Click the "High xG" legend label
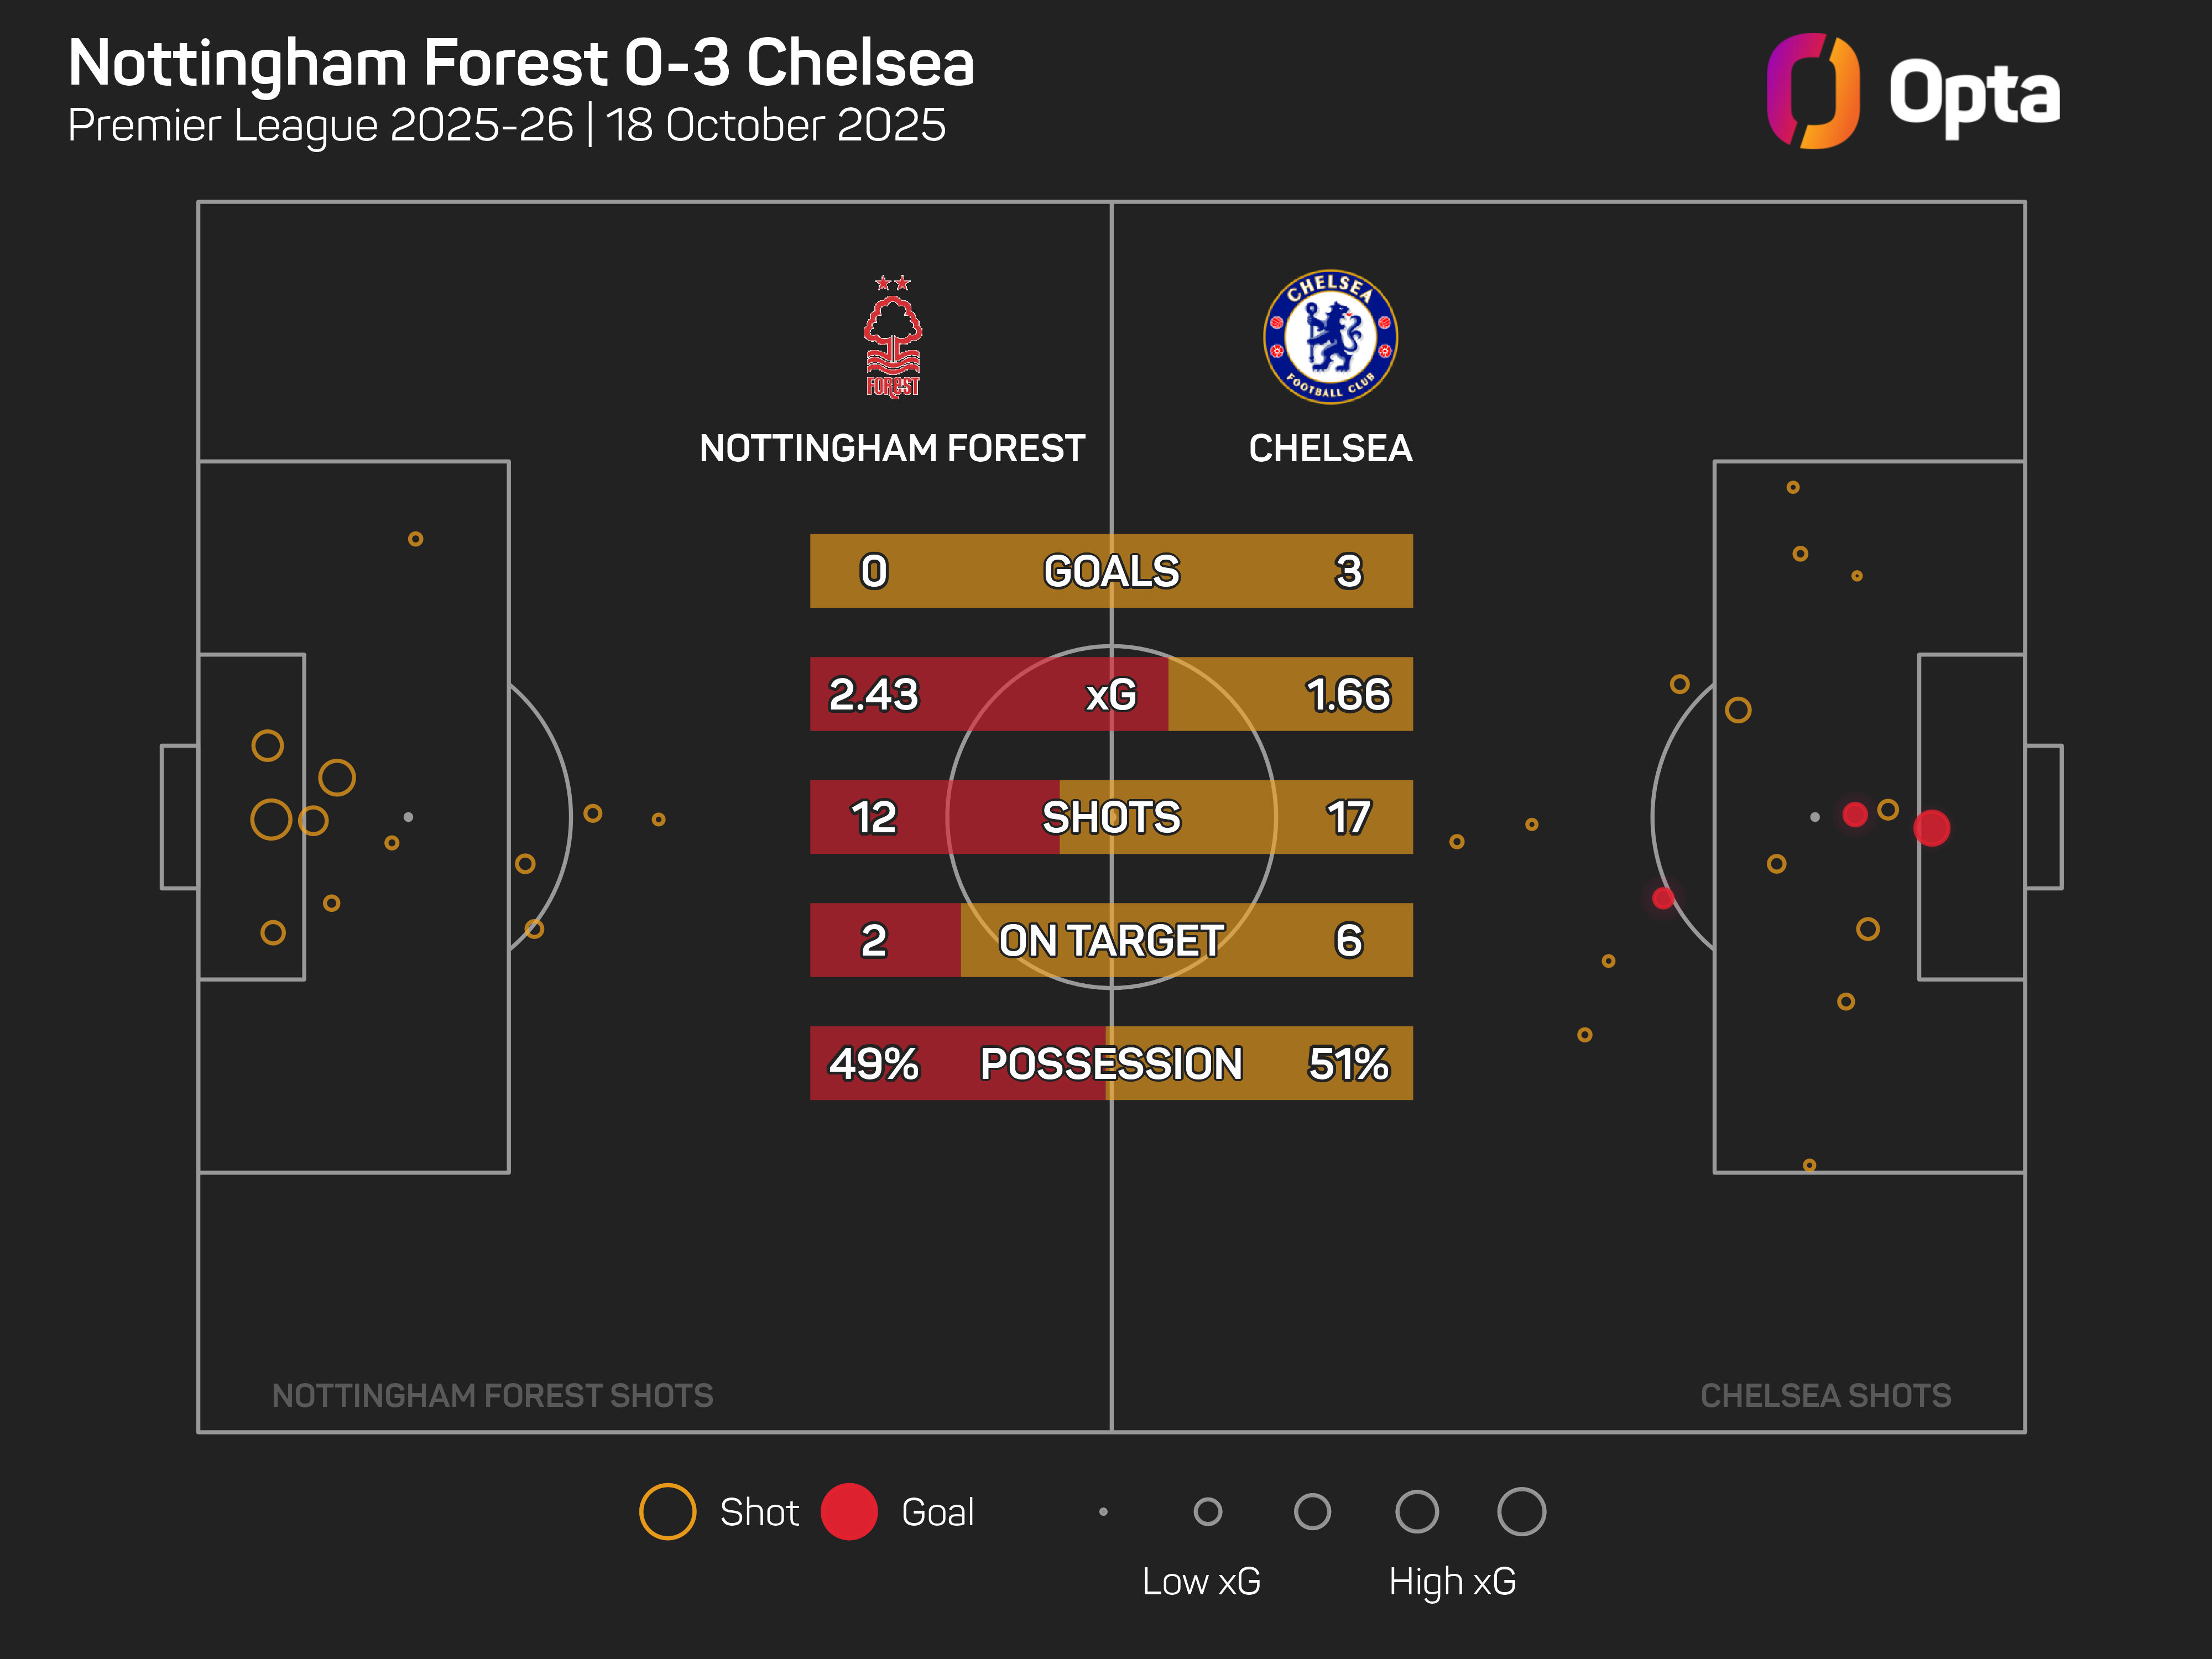Viewport: 2212px width, 1659px height. (1452, 1581)
